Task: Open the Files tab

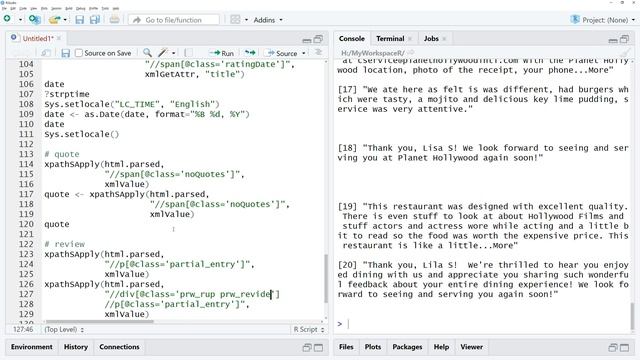Action: [346, 347]
